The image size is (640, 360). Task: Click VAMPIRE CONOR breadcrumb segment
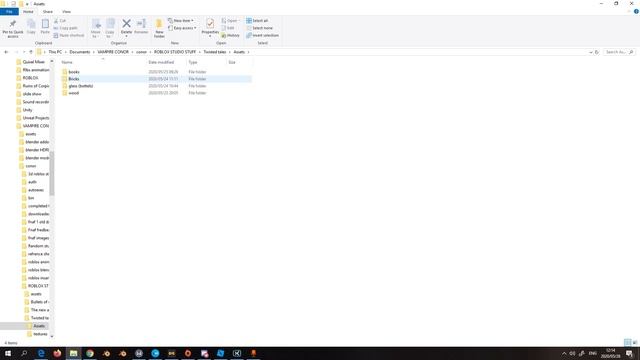pyautogui.click(x=113, y=52)
